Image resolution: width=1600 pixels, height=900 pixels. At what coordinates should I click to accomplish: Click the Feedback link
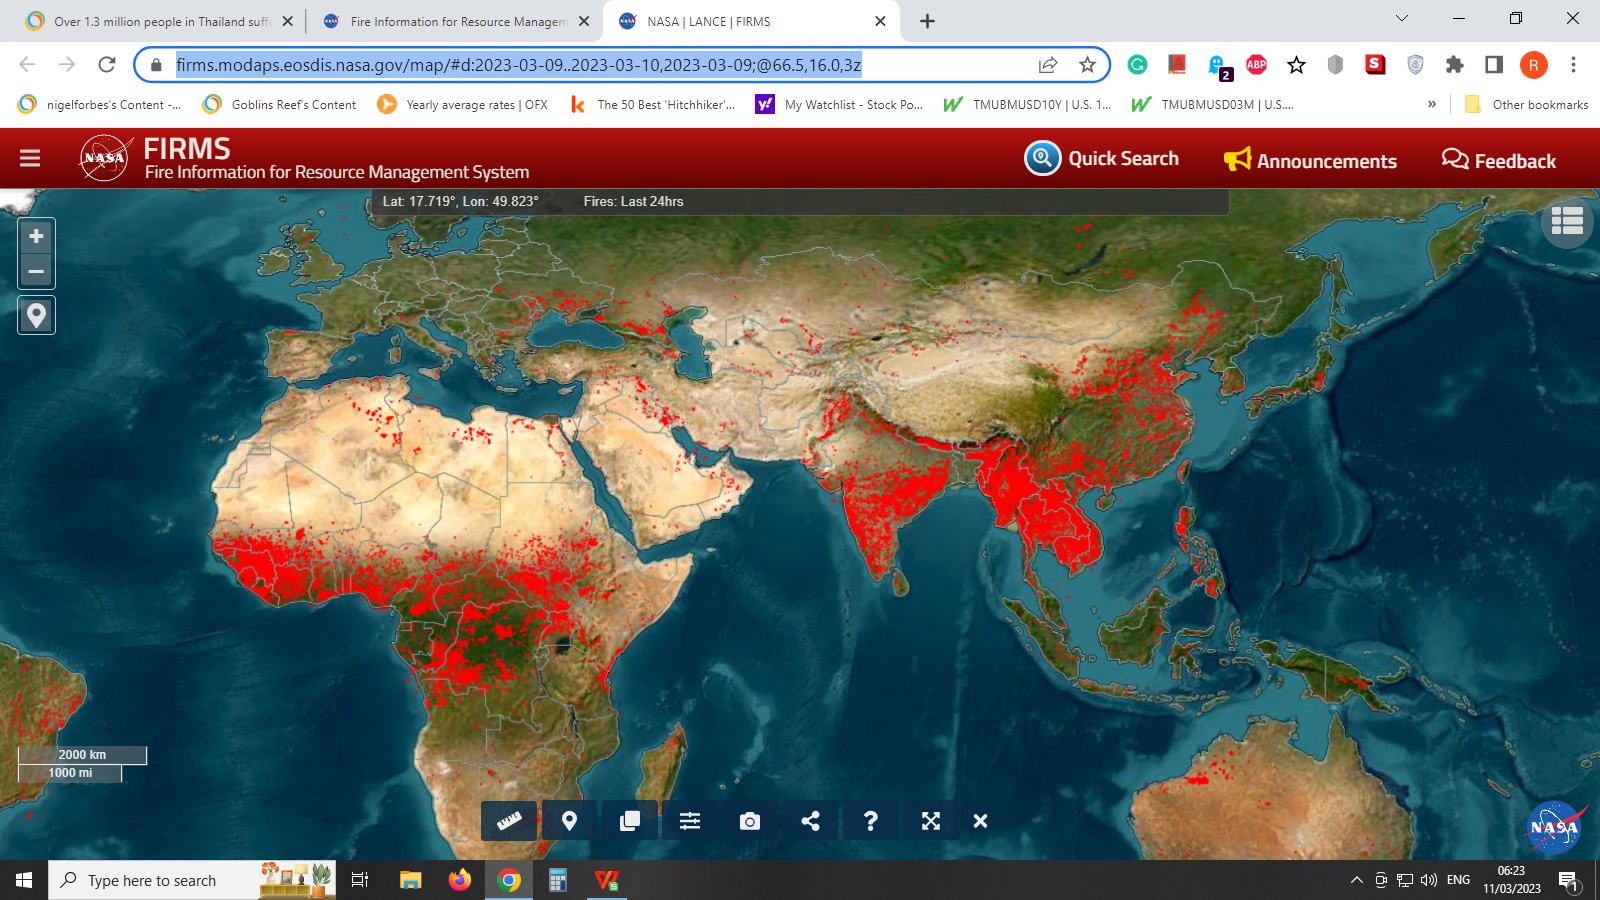pyautogui.click(x=1499, y=160)
